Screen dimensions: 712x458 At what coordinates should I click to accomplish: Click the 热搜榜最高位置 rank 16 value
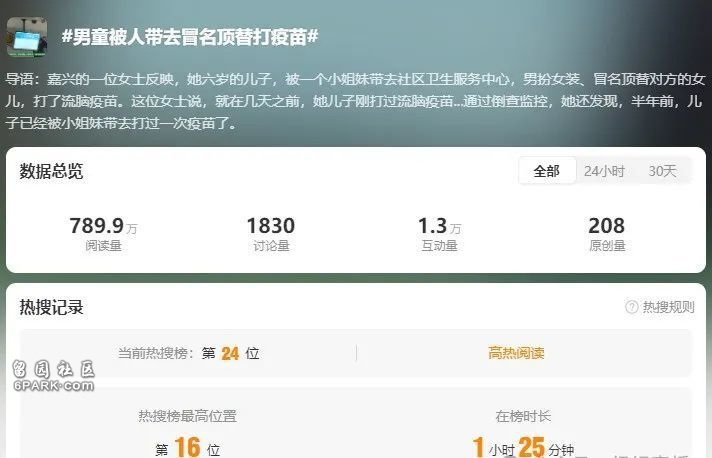coord(188,448)
